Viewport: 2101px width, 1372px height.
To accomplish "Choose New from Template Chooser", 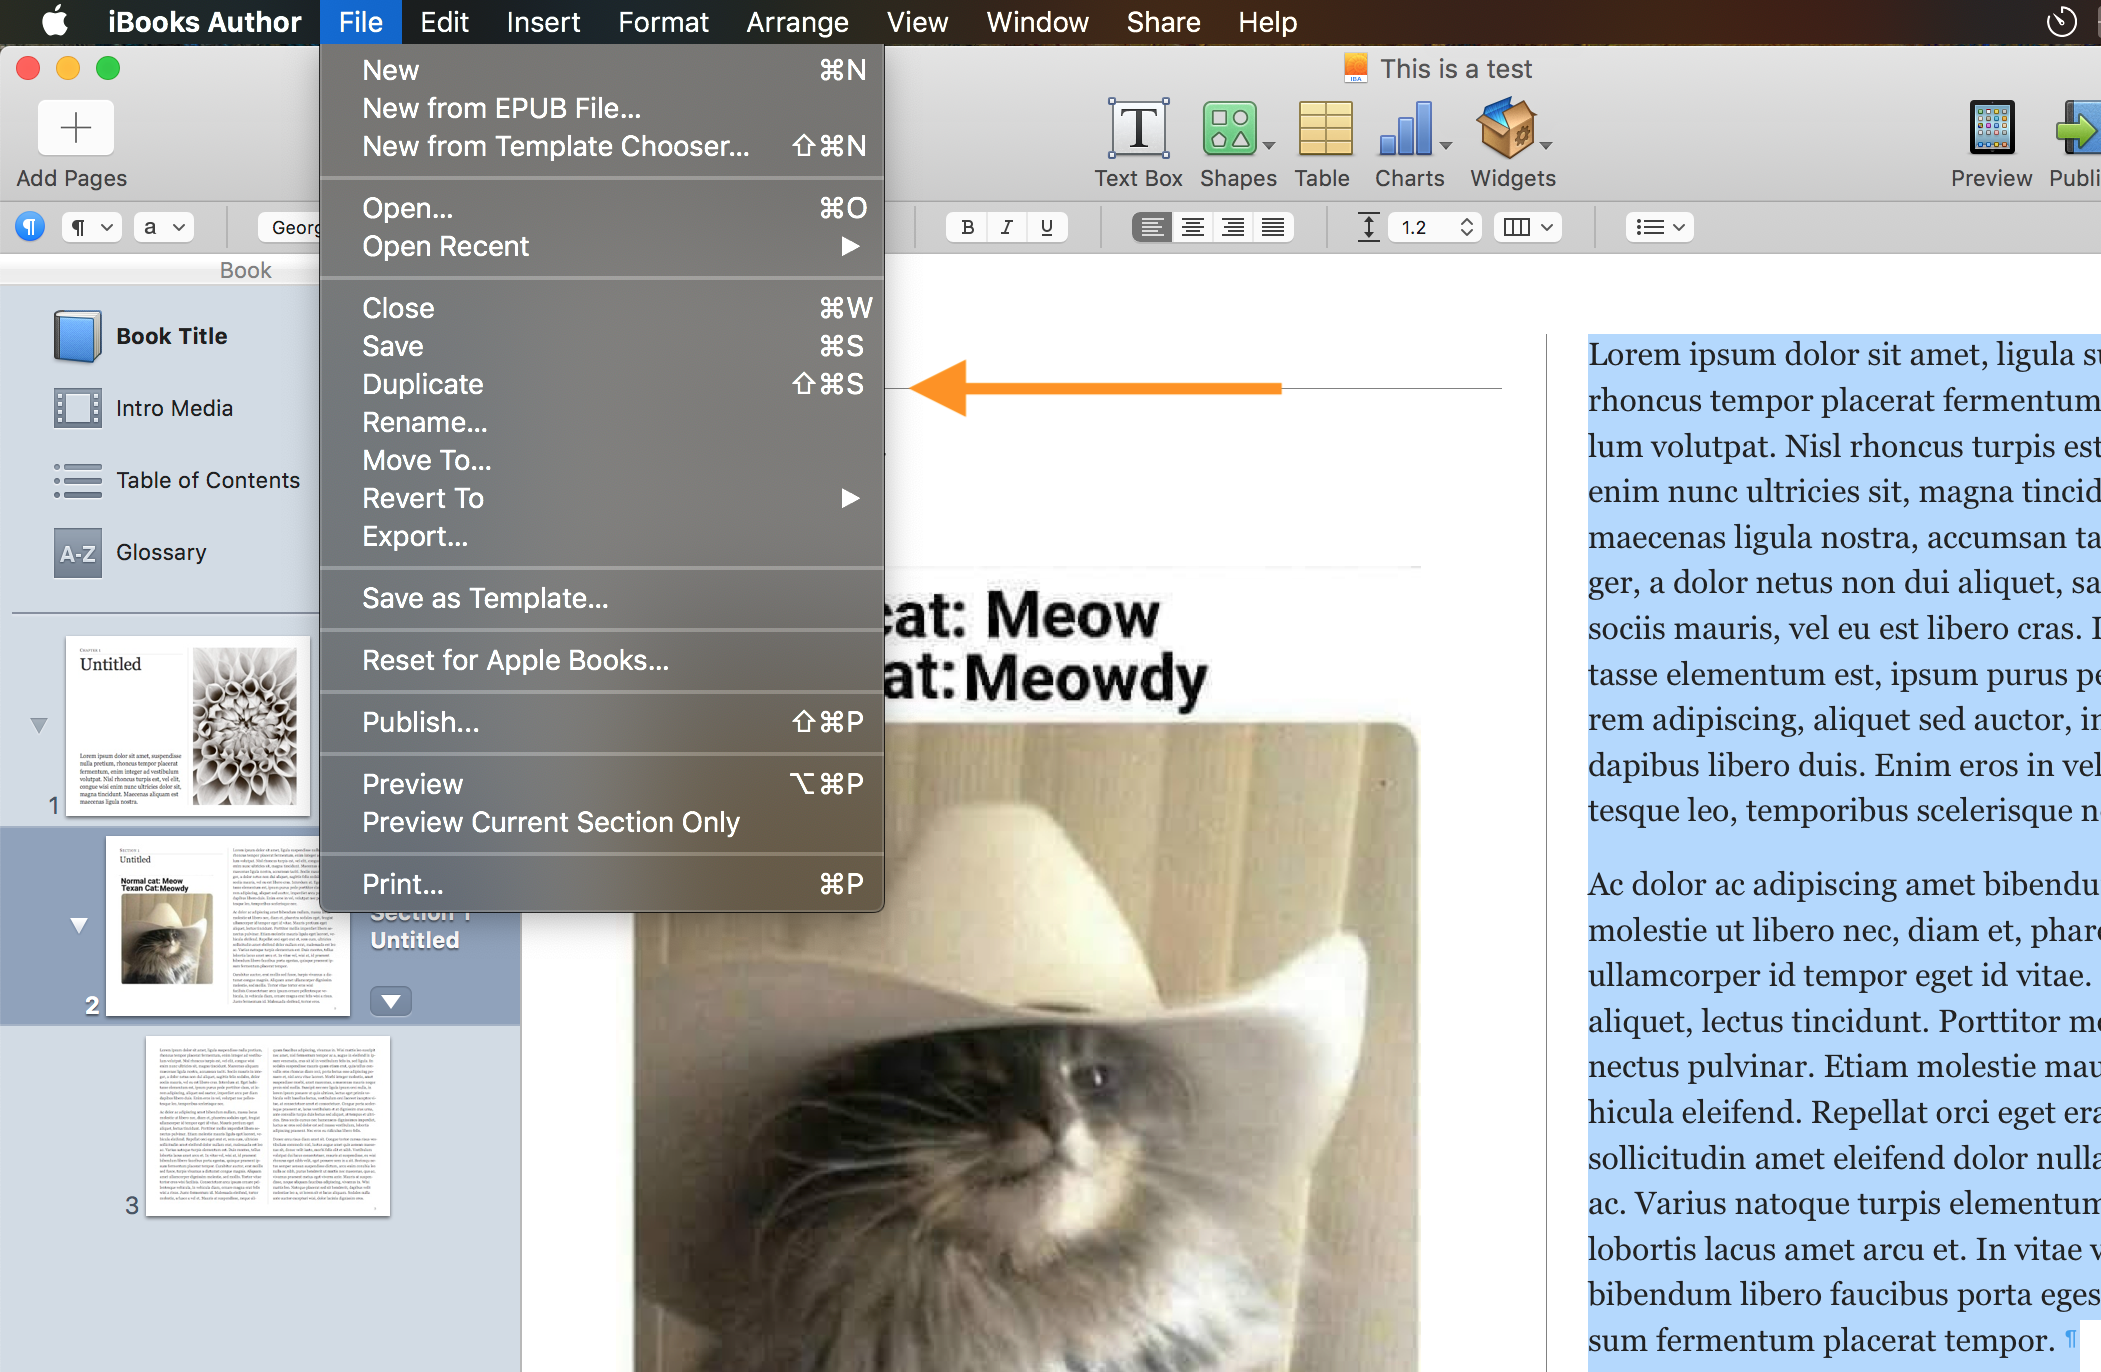I will point(602,146).
